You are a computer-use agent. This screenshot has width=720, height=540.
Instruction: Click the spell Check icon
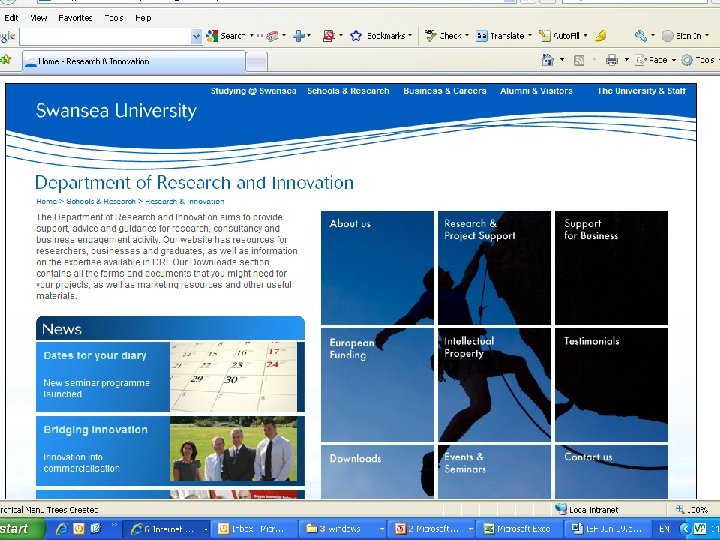[x=430, y=36]
